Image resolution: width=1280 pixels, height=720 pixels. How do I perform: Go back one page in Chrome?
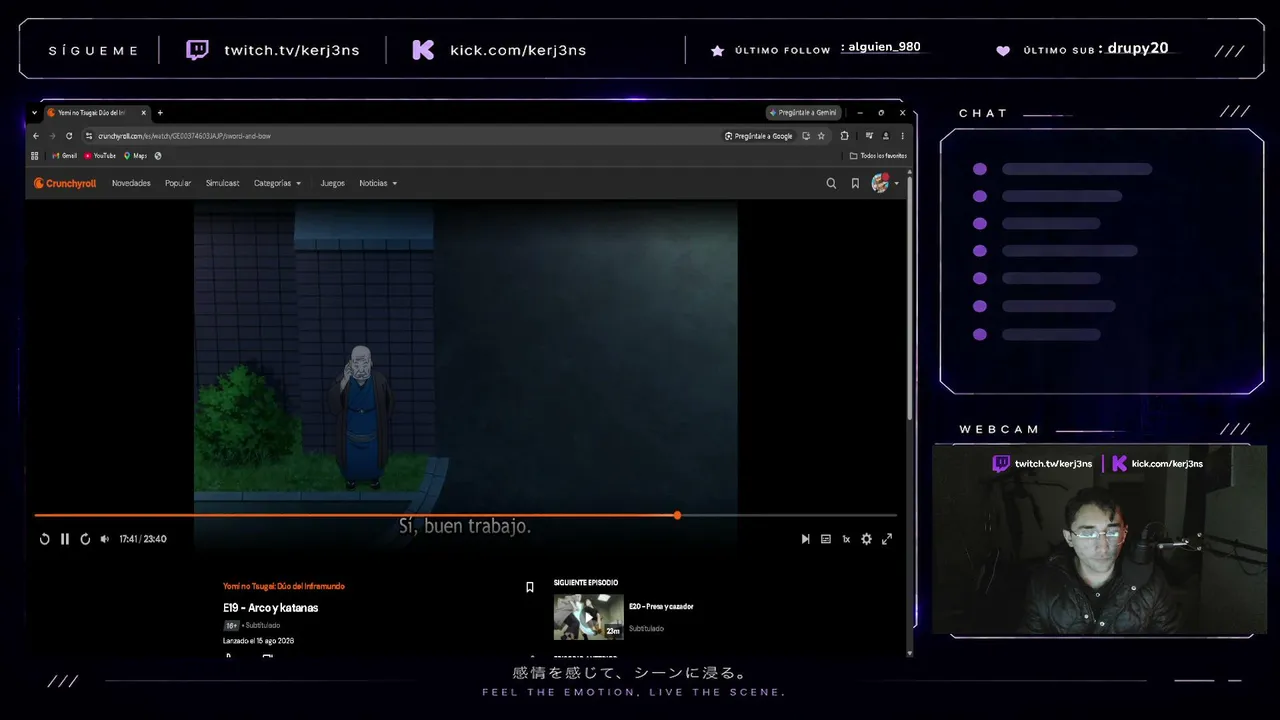tap(36, 136)
